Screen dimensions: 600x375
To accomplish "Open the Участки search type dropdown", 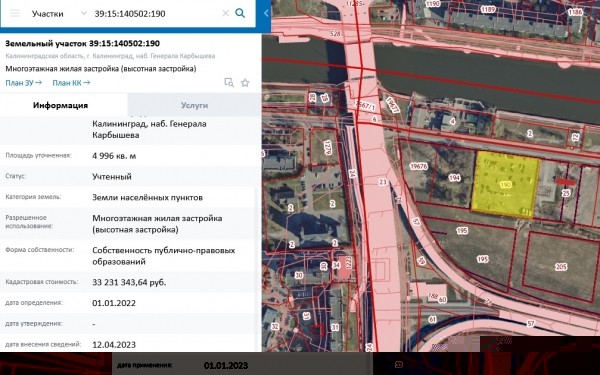I will pos(60,13).
